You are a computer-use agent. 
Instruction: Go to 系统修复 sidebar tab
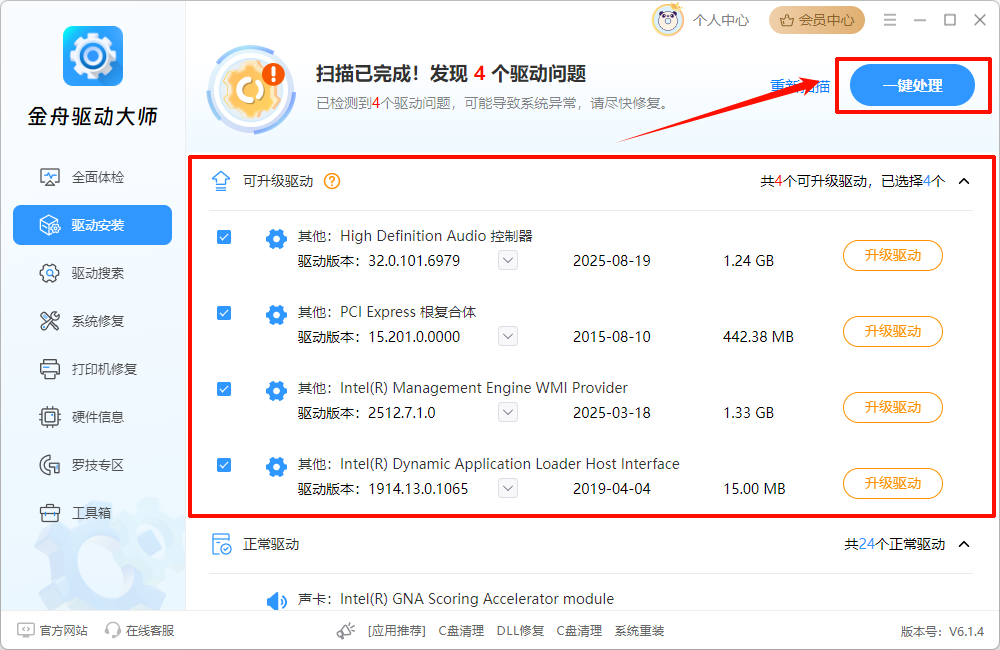point(92,321)
